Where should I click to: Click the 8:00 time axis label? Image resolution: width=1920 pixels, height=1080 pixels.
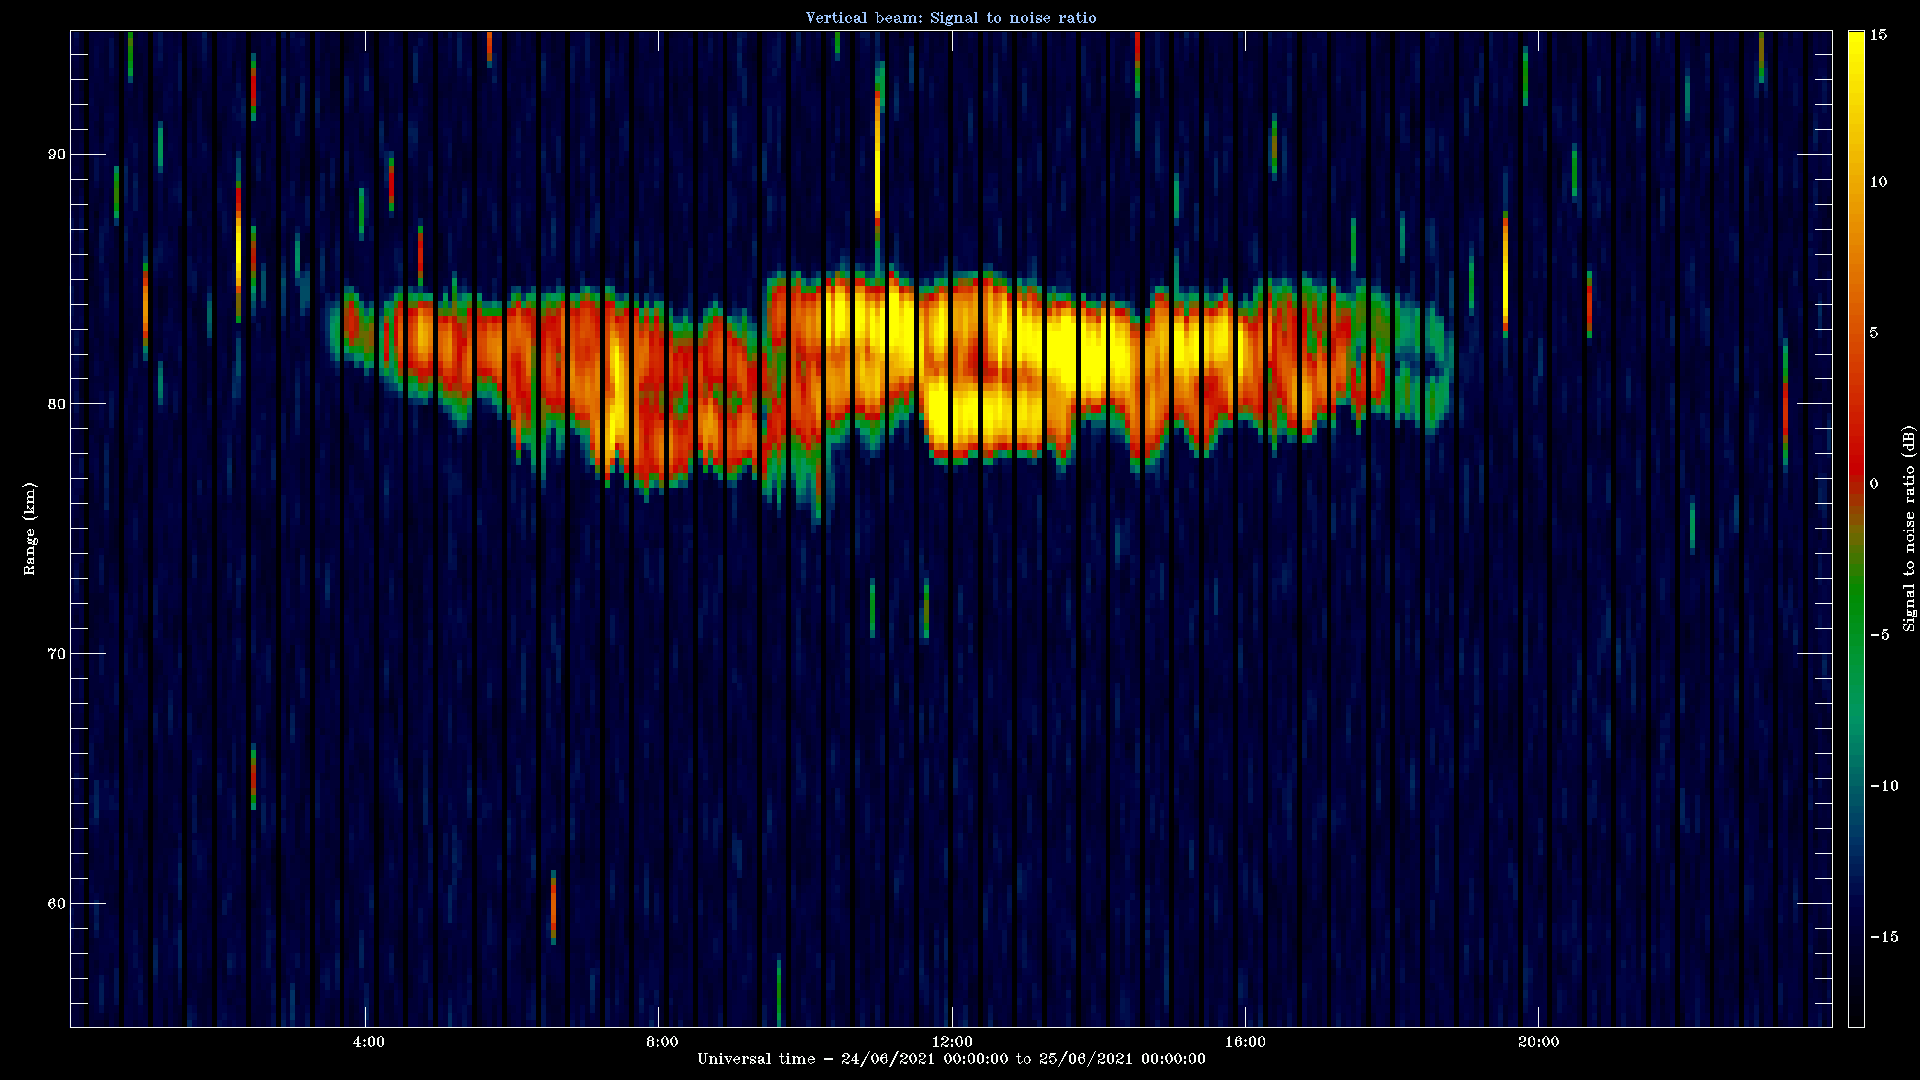(x=662, y=1042)
